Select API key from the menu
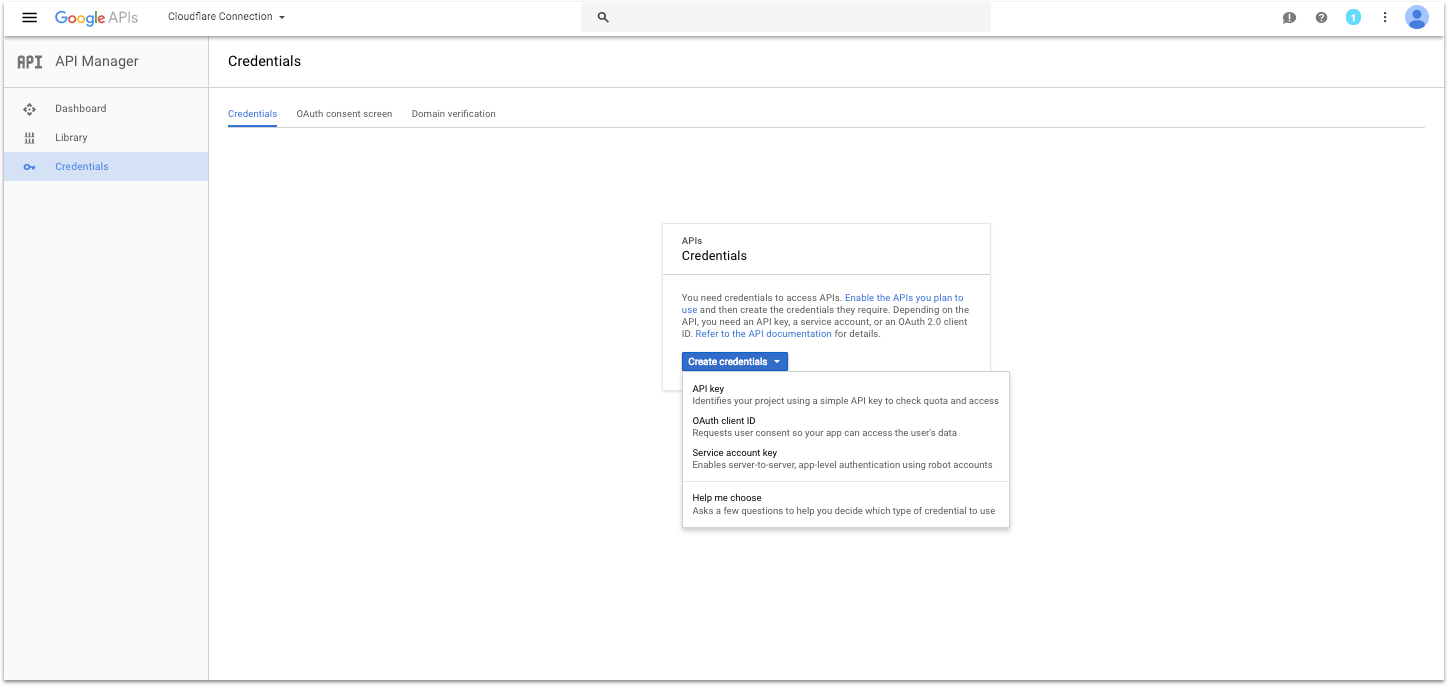1448x686 pixels. (x=708, y=389)
